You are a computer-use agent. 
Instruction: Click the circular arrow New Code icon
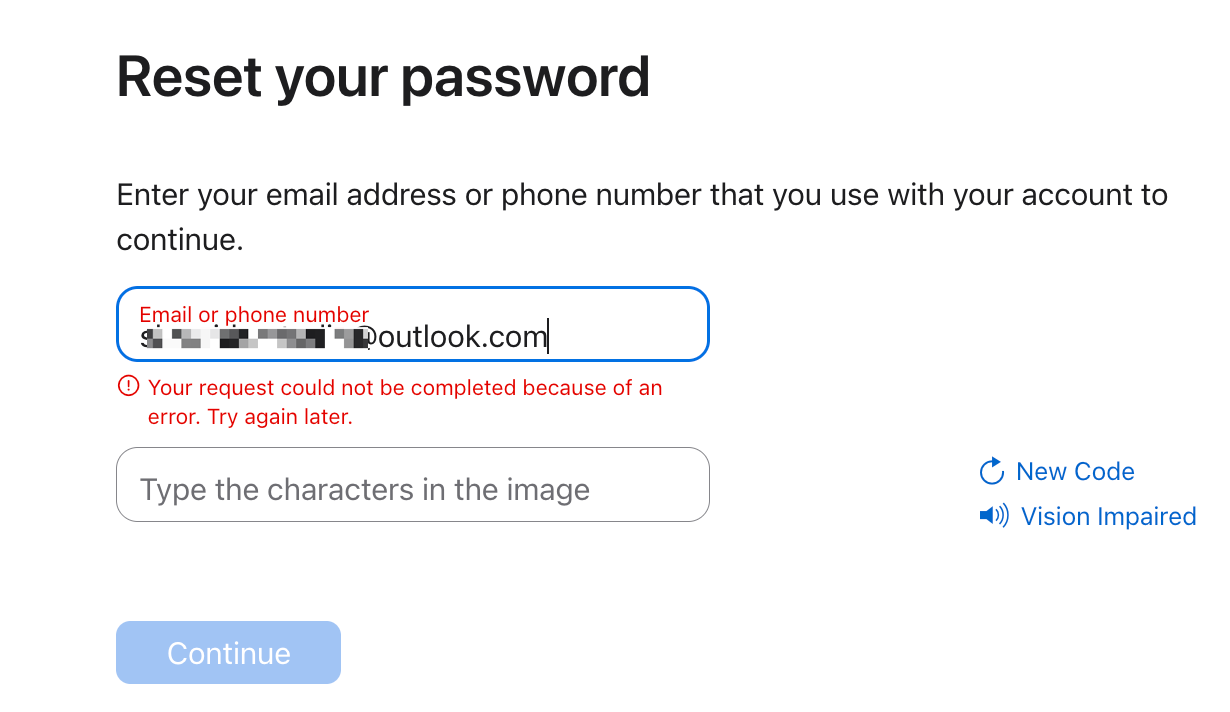pos(991,472)
